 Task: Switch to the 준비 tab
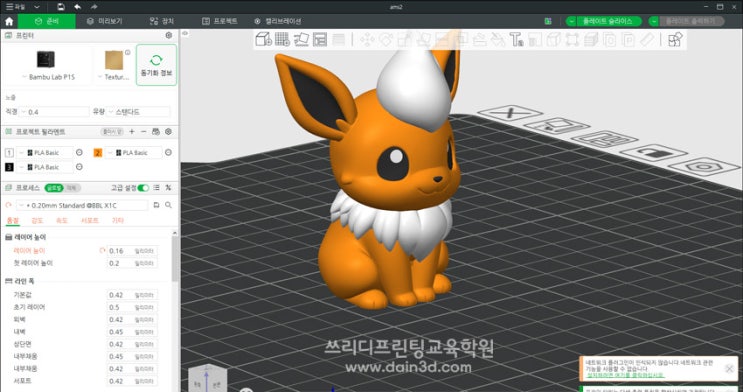(47, 21)
